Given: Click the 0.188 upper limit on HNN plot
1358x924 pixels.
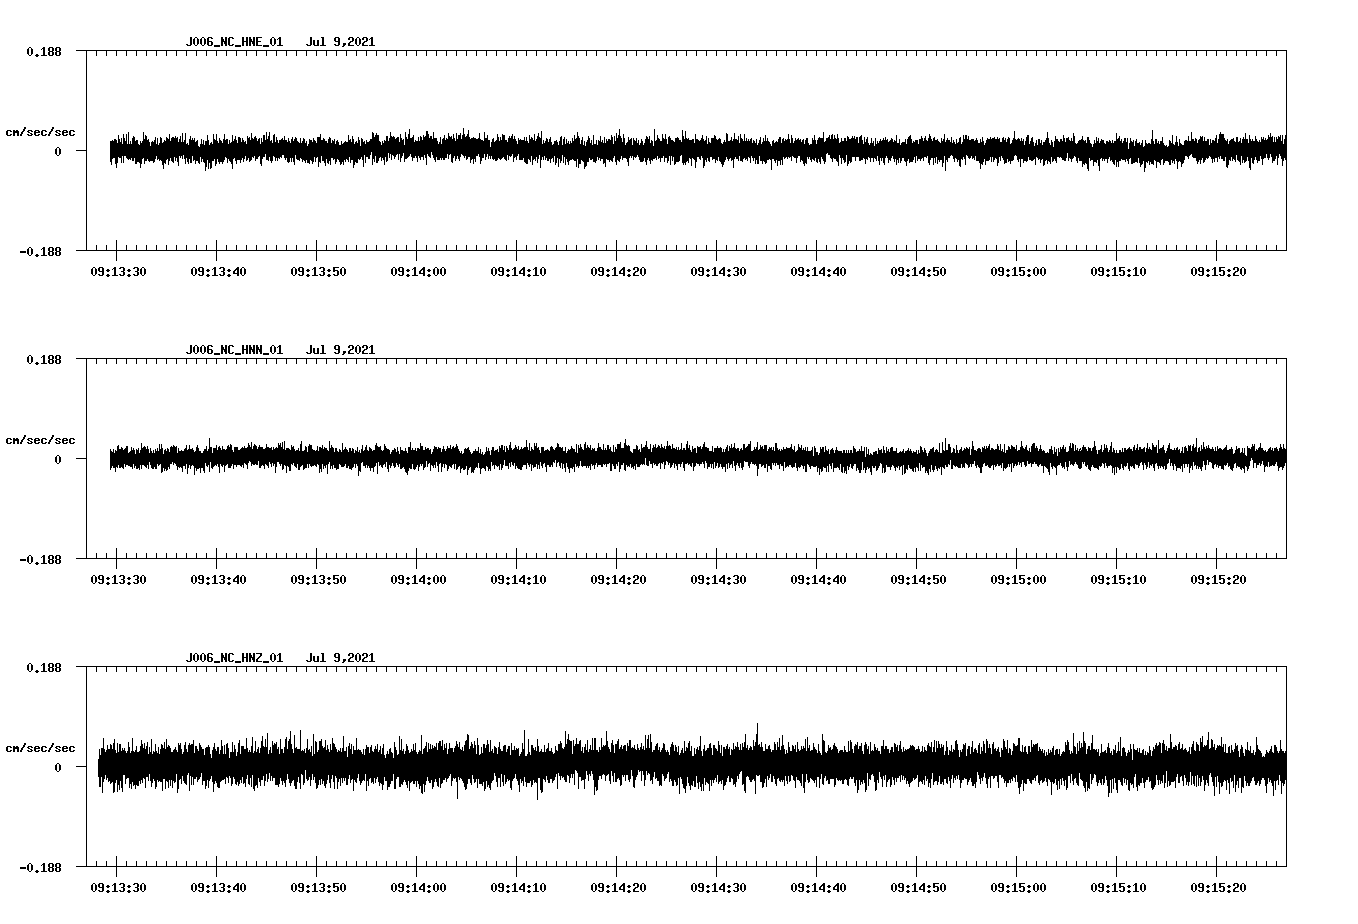Looking at the screenshot, I should tap(43, 359).
